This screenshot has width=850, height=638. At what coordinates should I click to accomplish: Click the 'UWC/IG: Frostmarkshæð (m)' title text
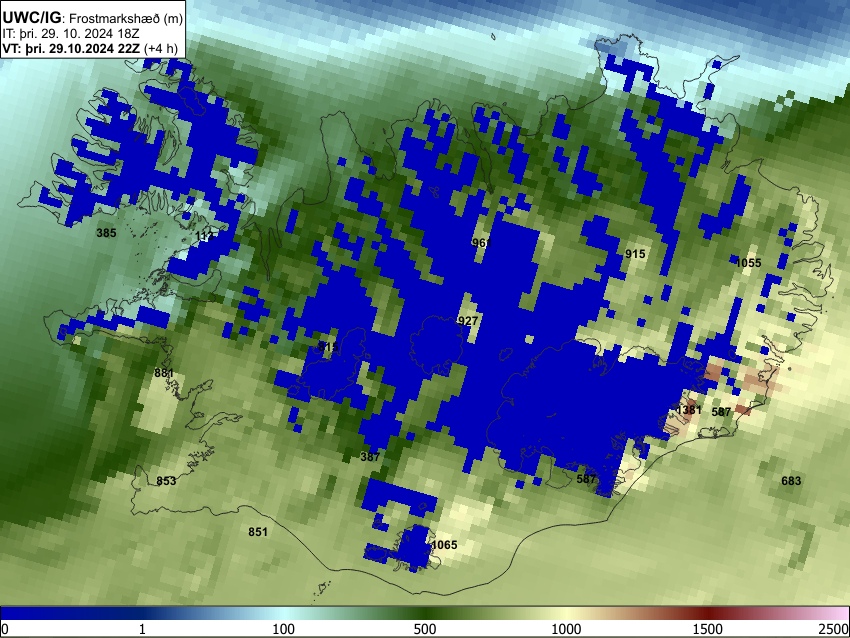(x=93, y=18)
